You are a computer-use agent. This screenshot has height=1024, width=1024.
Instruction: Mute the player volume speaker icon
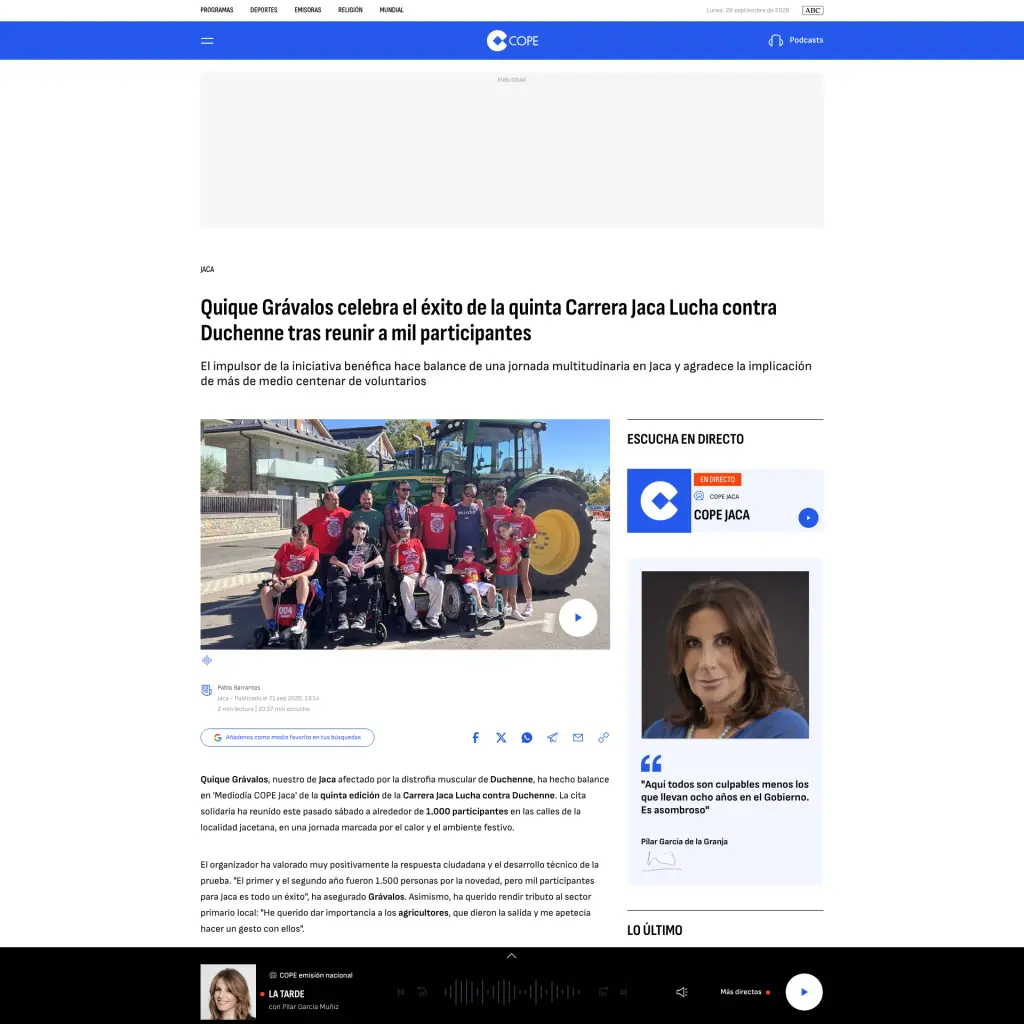click(x=681, y=992)
